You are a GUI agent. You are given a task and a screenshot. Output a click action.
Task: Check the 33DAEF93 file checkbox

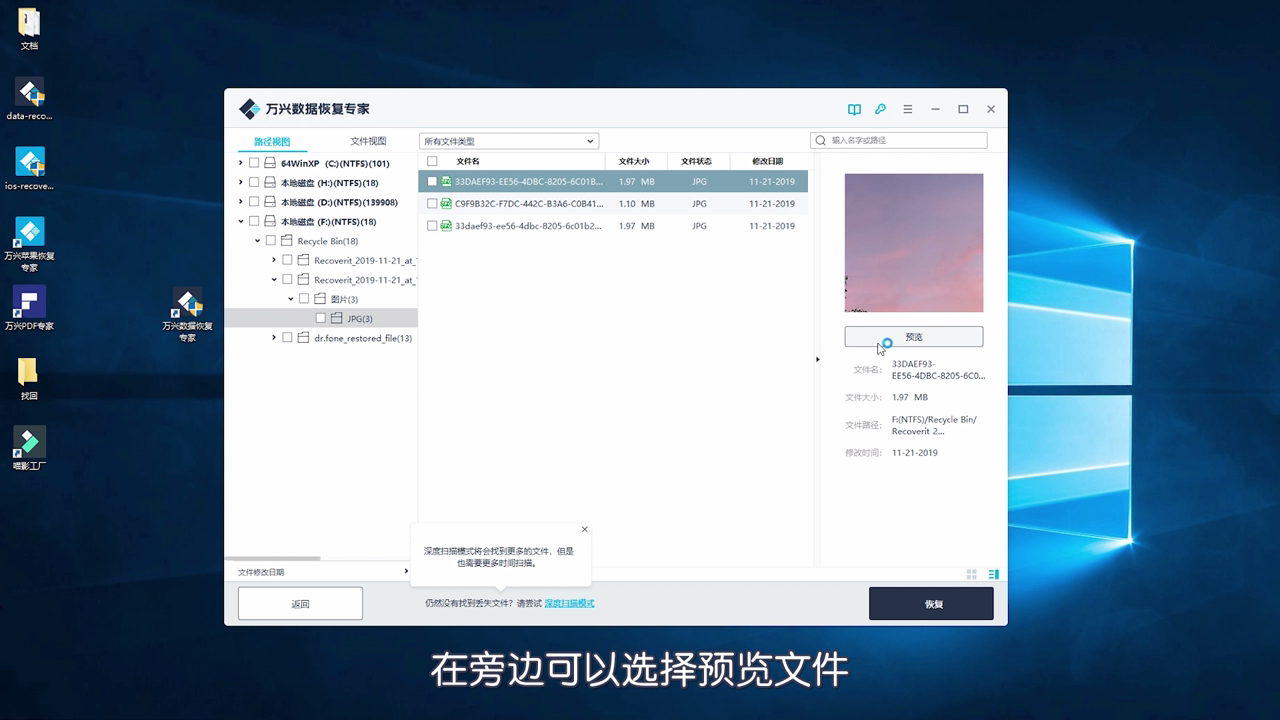(432, 181)
